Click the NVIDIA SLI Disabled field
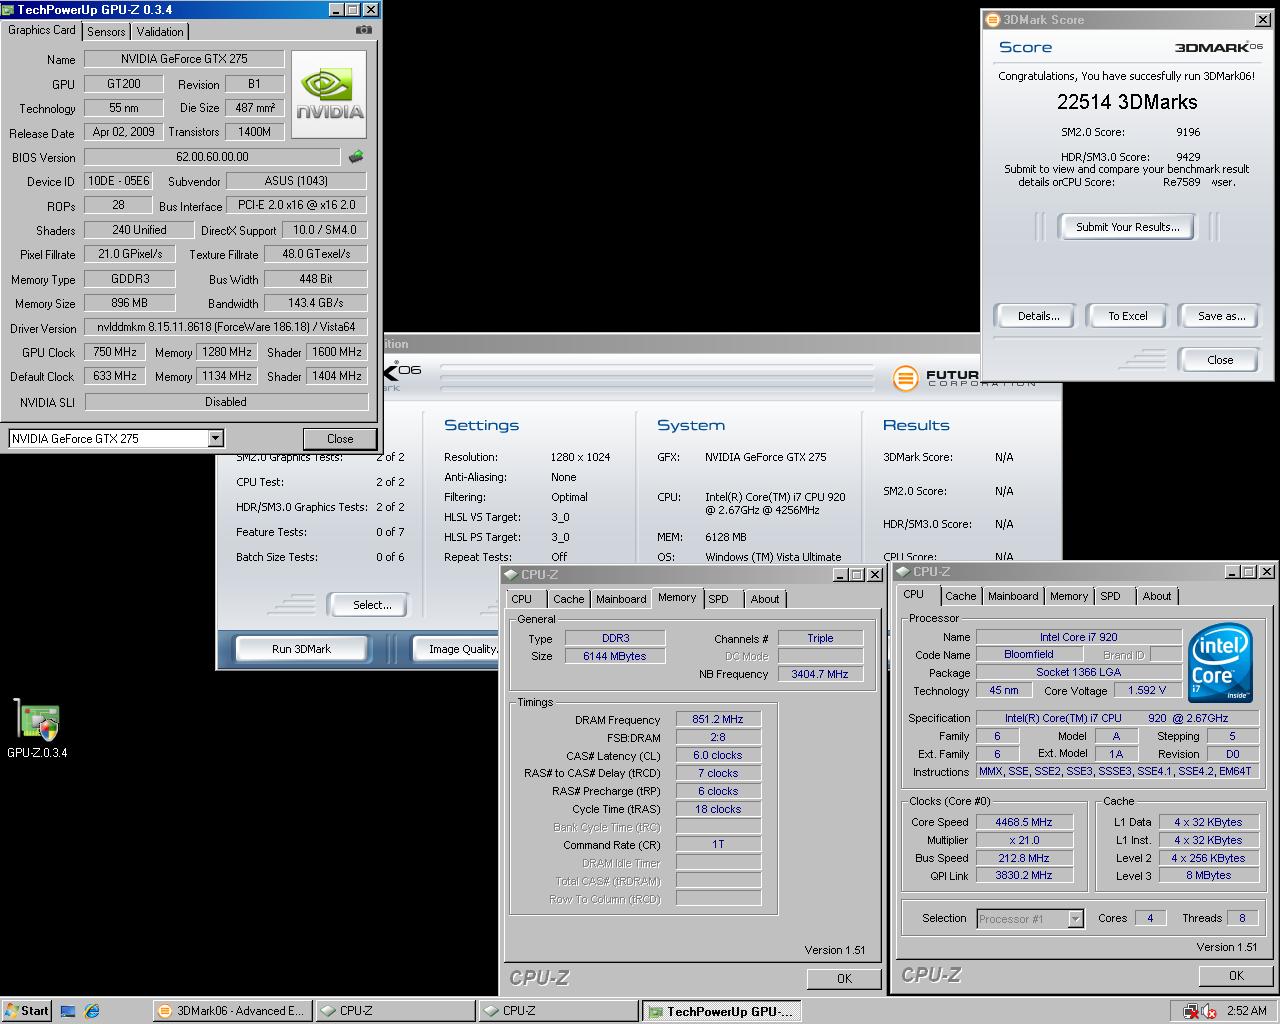Screen dimensions: 1280x1024 point(226,402)
